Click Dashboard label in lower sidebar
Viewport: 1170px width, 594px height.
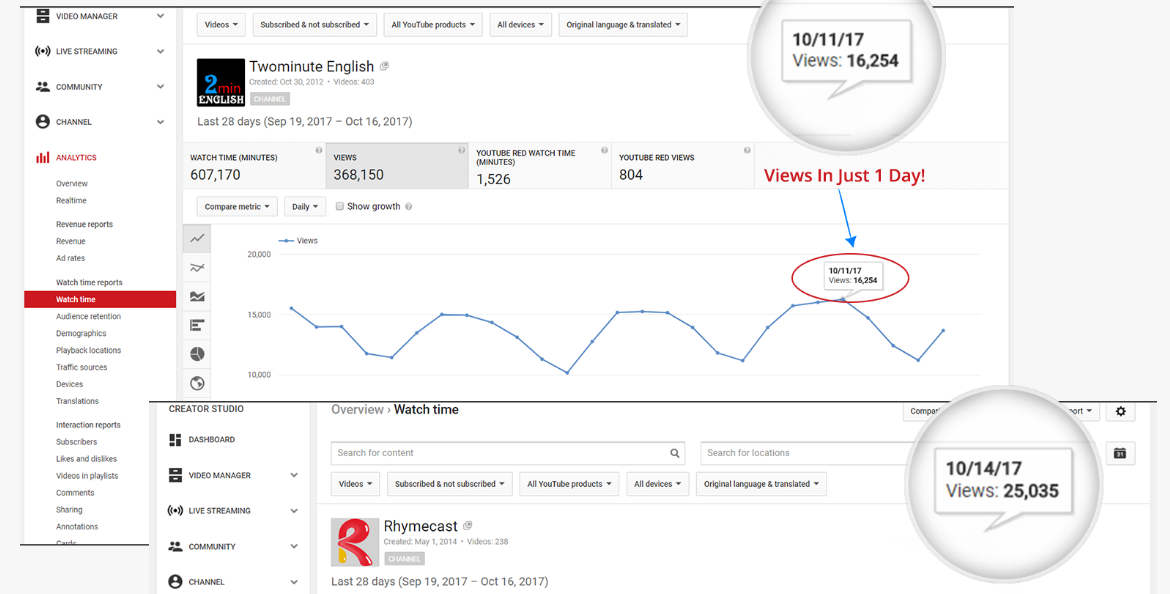pos(212,440)
